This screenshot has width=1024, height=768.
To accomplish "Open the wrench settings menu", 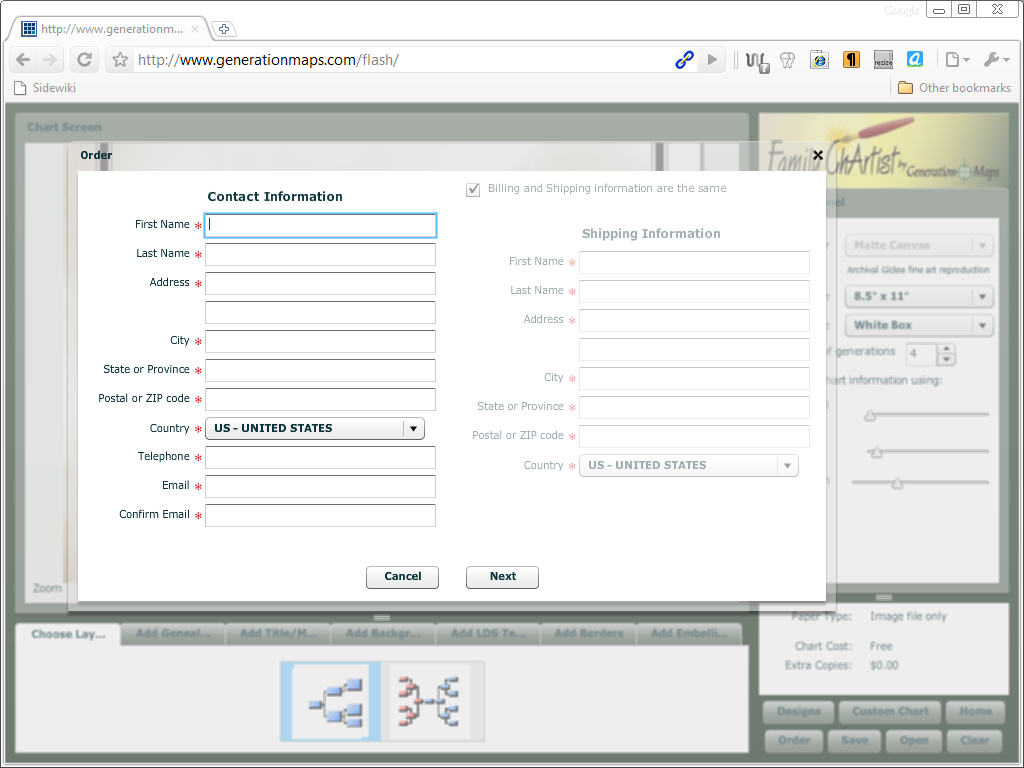I will click(x=996, y=60).
